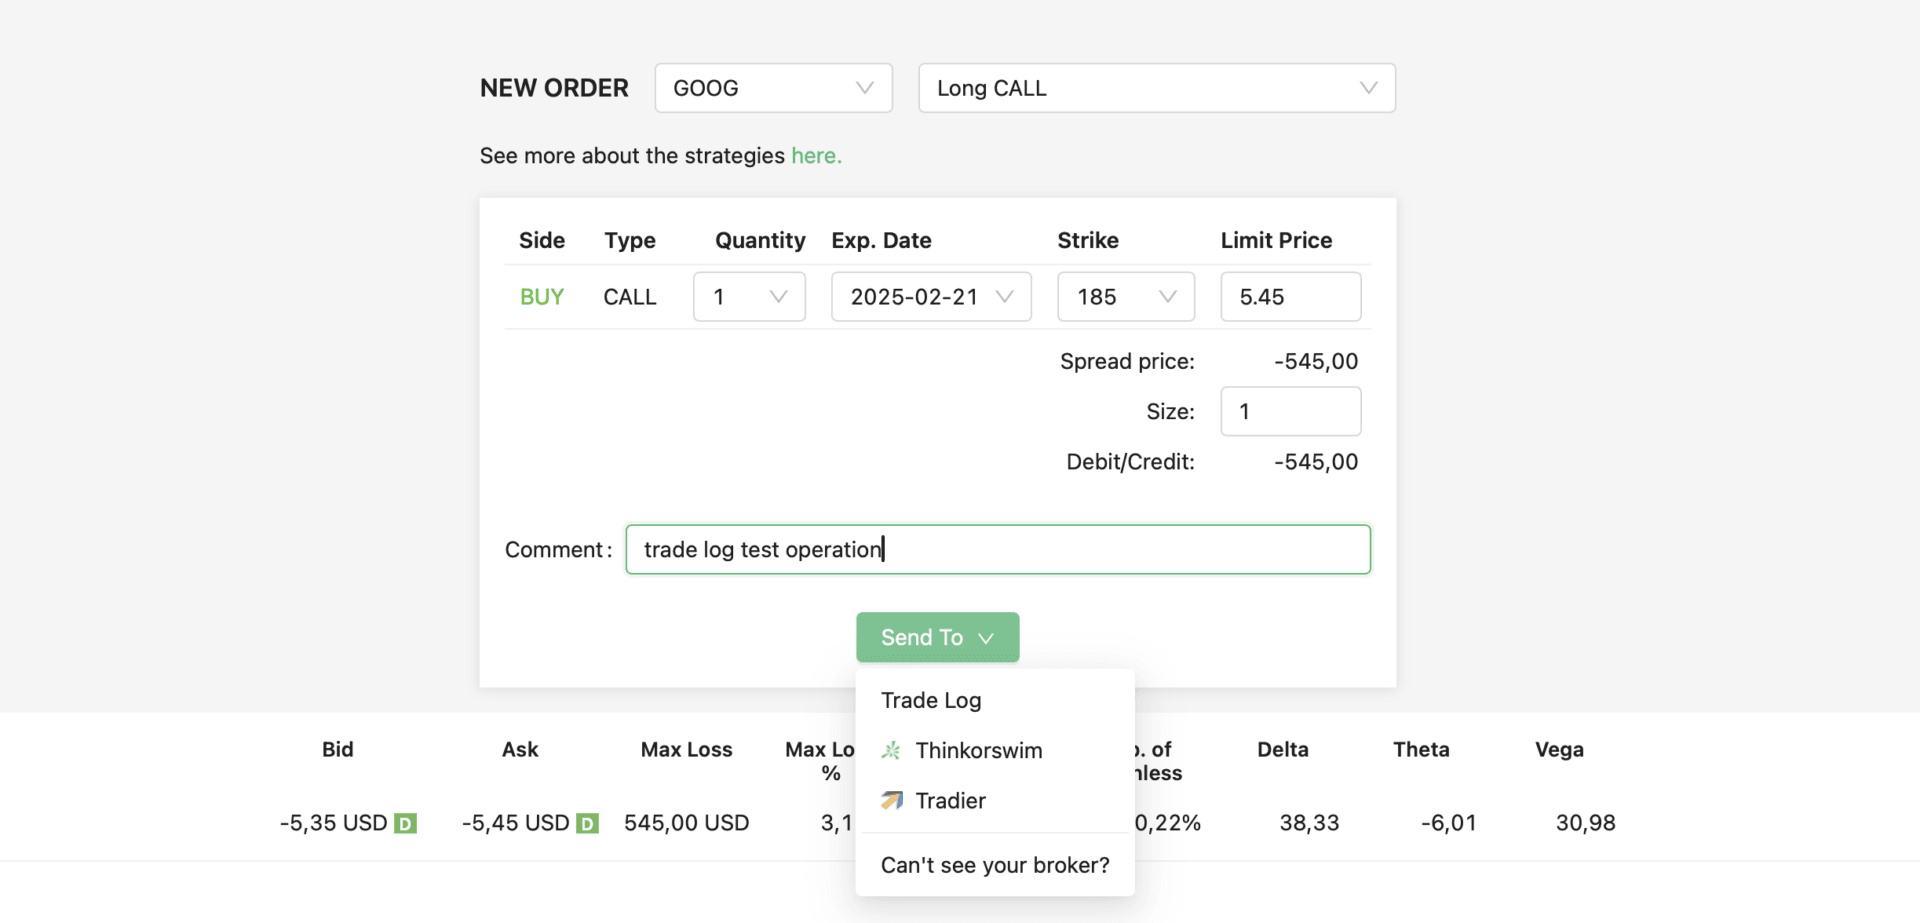Screen dimensions: 1920x923
Task: Click the Size input field
Action: pos(1290,411)
